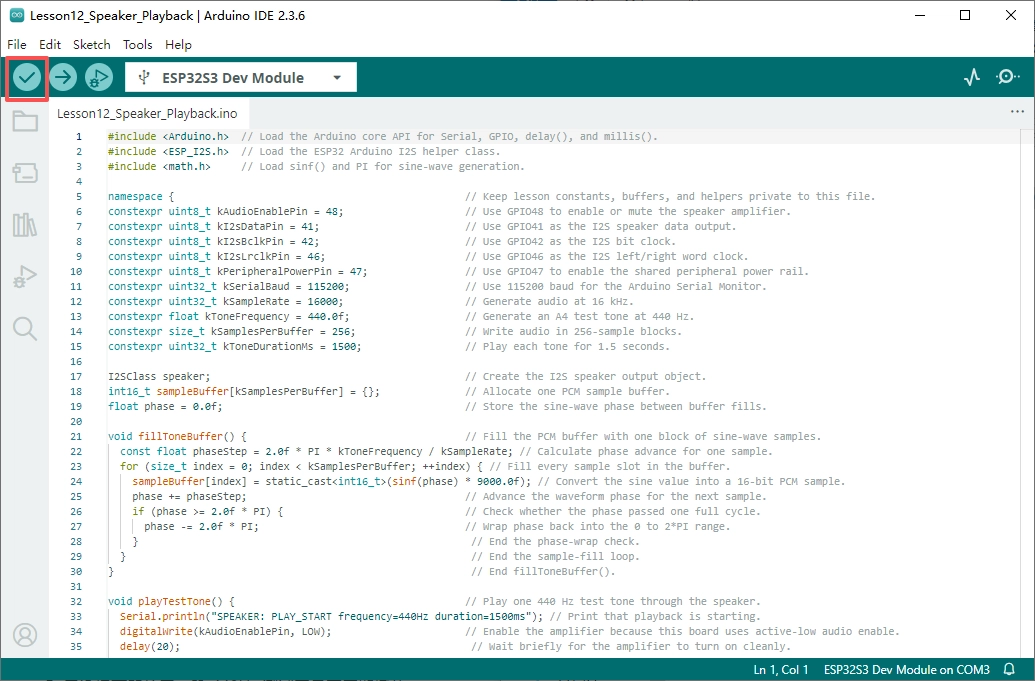
Task: Open the Debug sidebar panel
Action: [x=25, y=276]
